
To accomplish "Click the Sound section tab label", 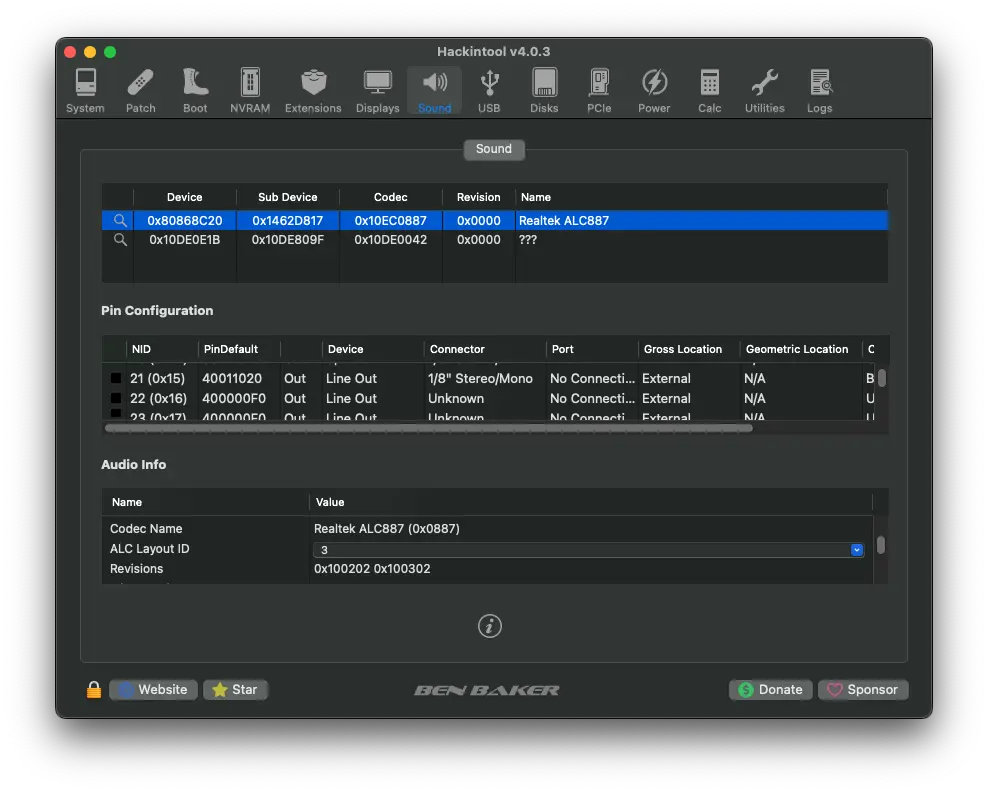I will point(494,149).
